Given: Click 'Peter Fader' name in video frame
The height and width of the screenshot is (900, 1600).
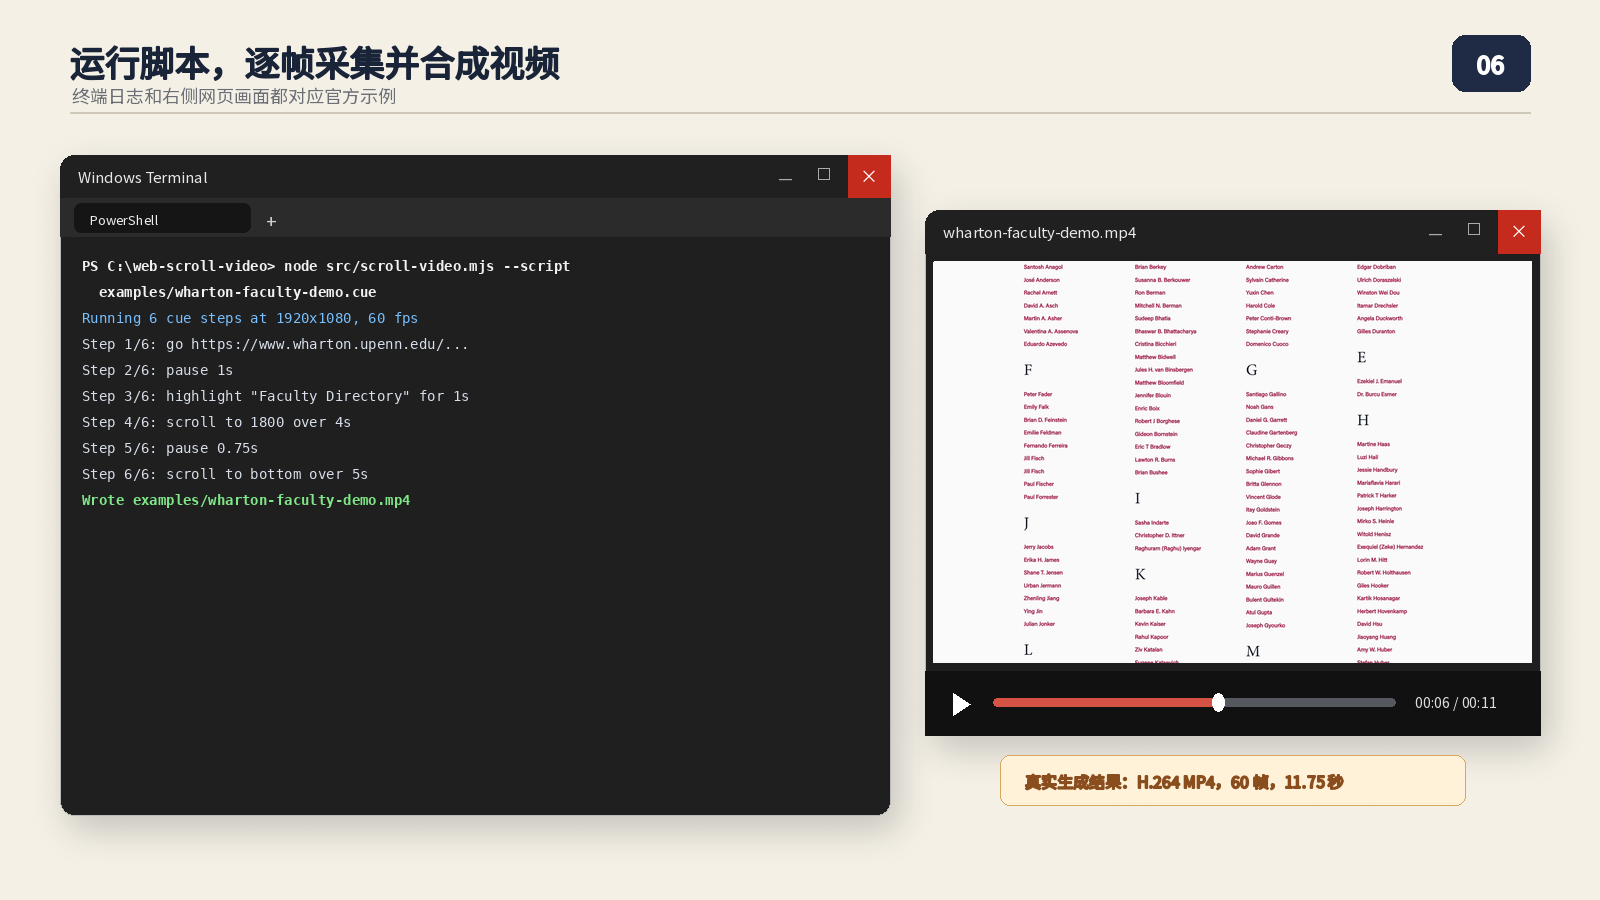Looking at the screenshot, I should [x=1038, y=394].
